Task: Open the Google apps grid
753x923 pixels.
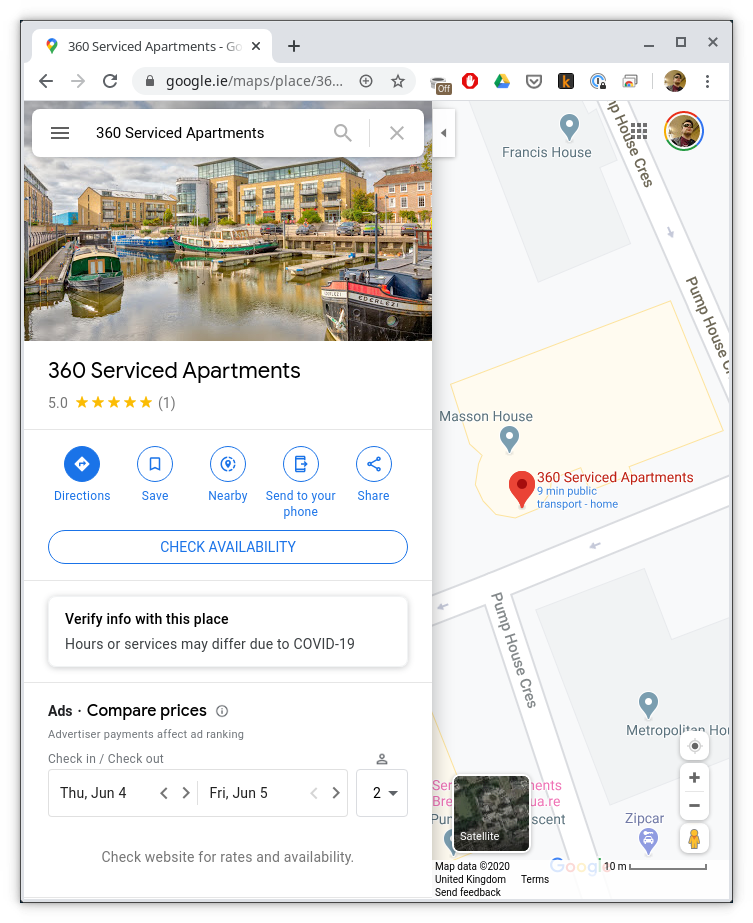Action: [639, 131]
